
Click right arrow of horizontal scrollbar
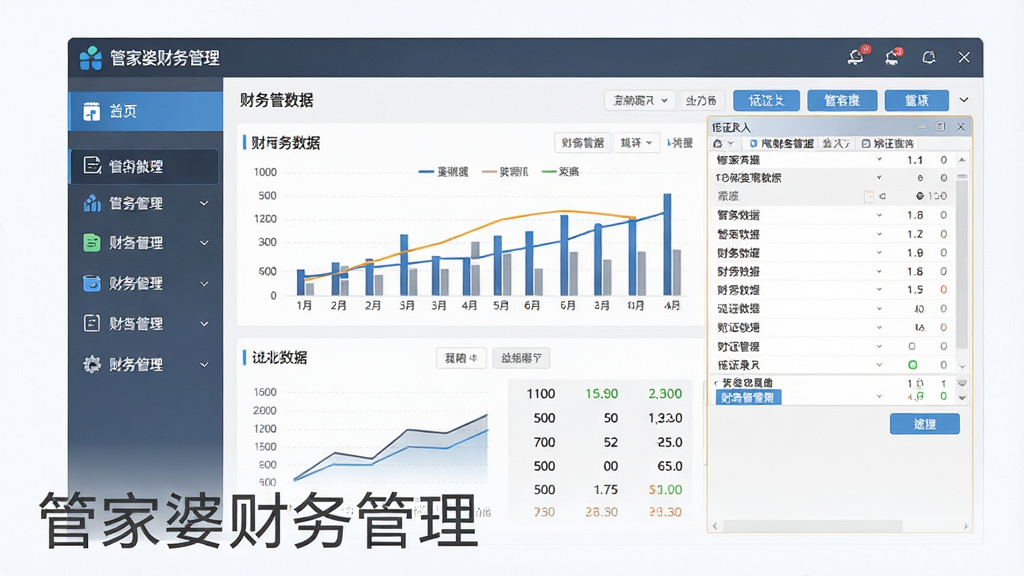pos(965,526)
